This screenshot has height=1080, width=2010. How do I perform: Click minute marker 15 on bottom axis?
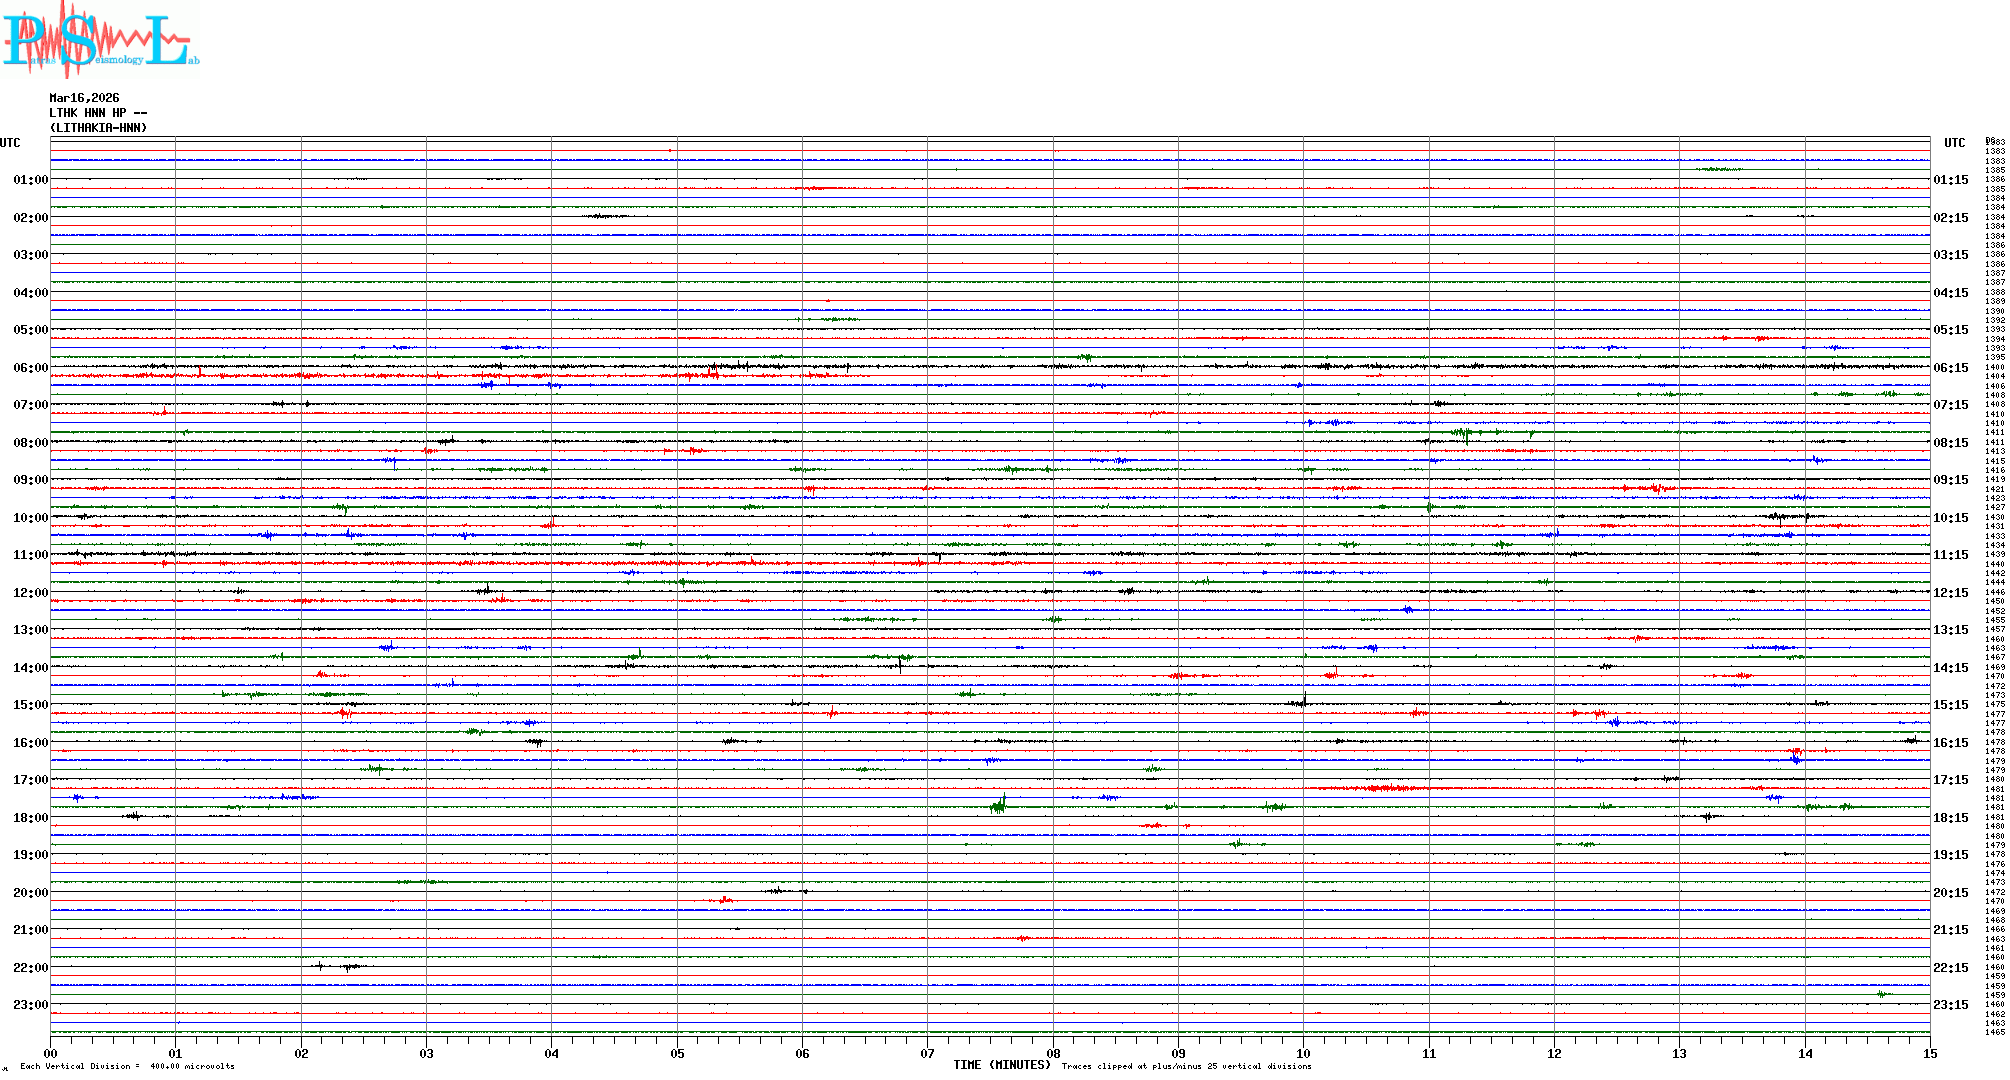click(1929, 1053)
